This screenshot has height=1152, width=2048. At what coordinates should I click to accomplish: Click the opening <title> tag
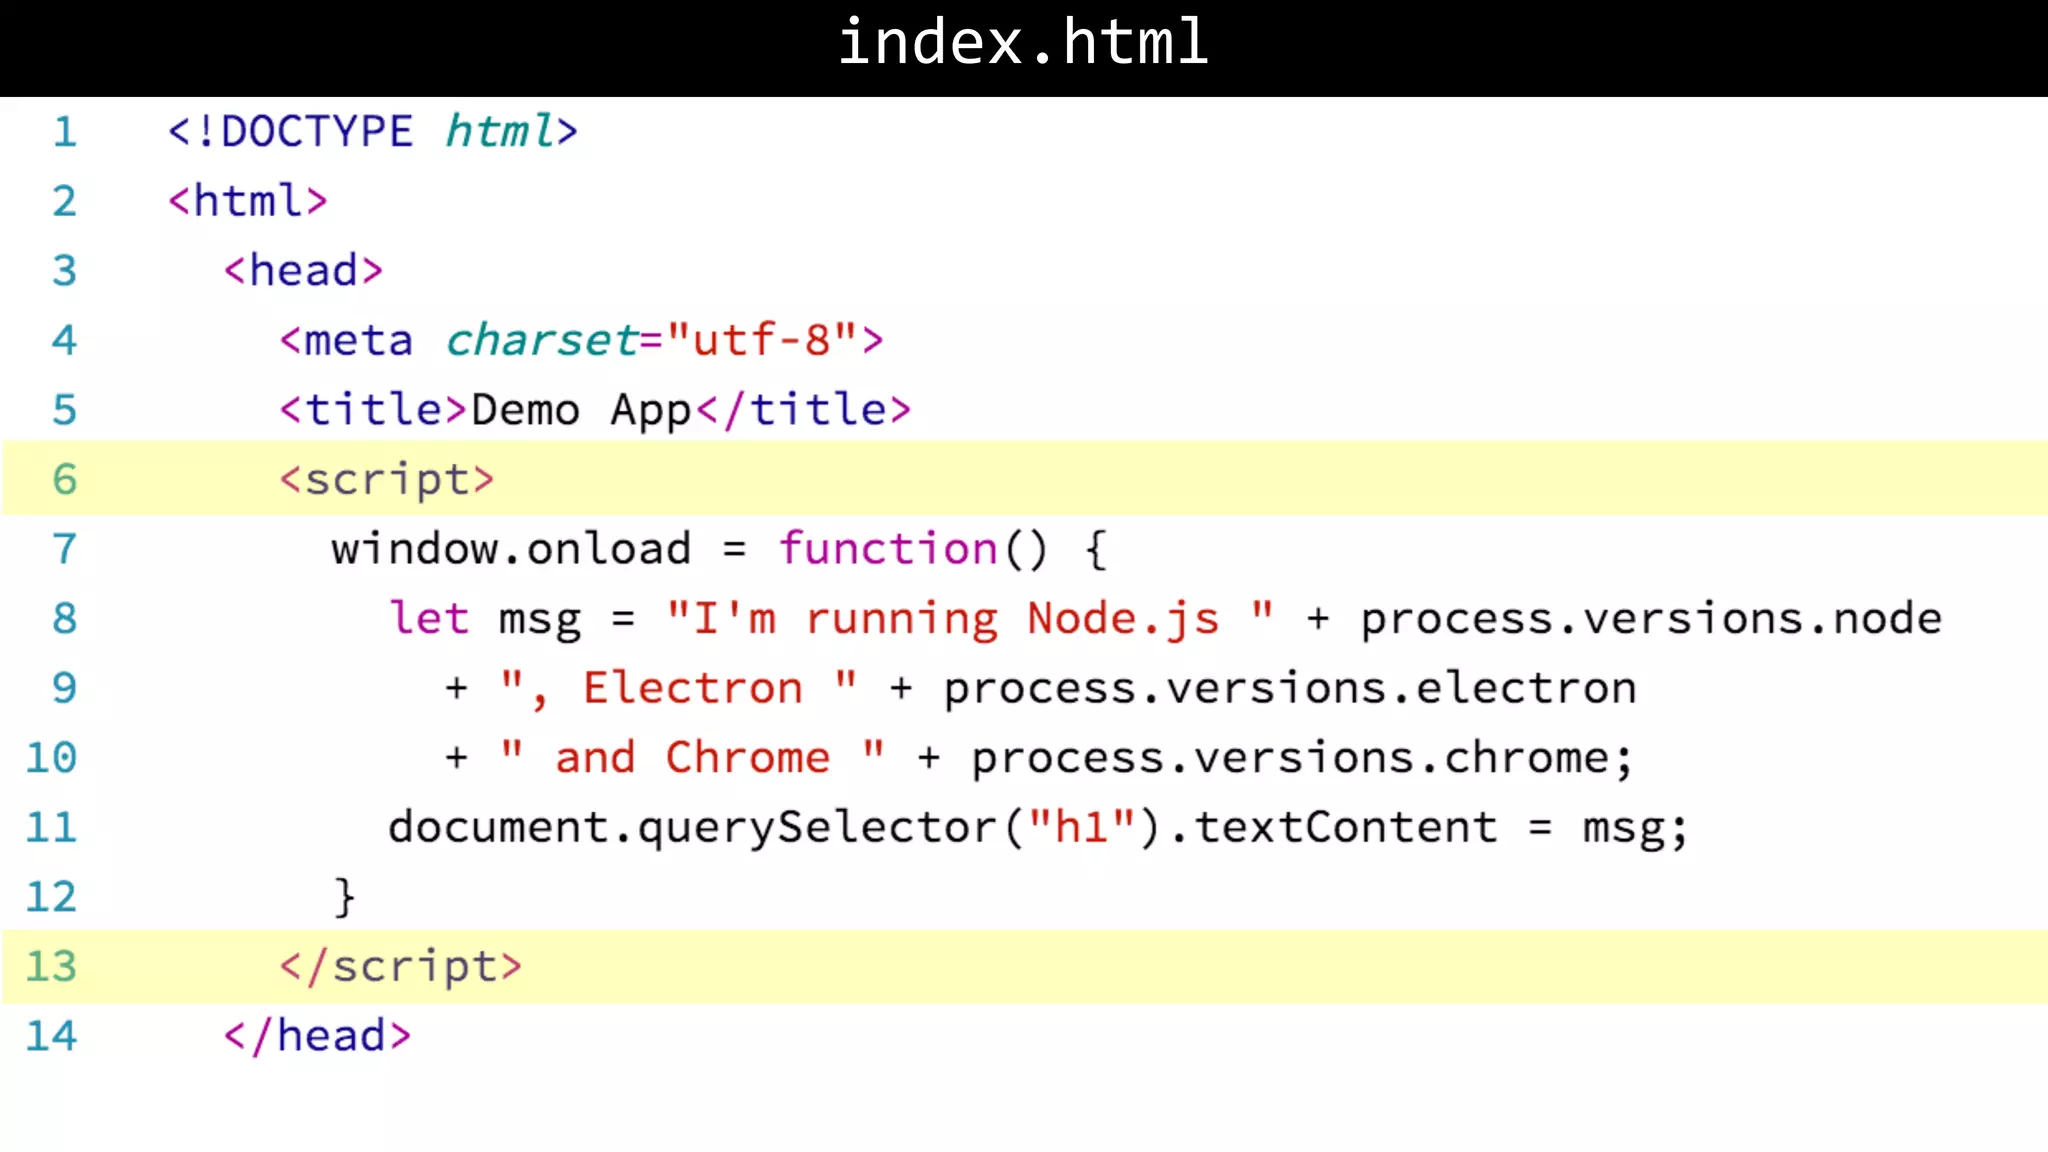(x=373, y=410)
